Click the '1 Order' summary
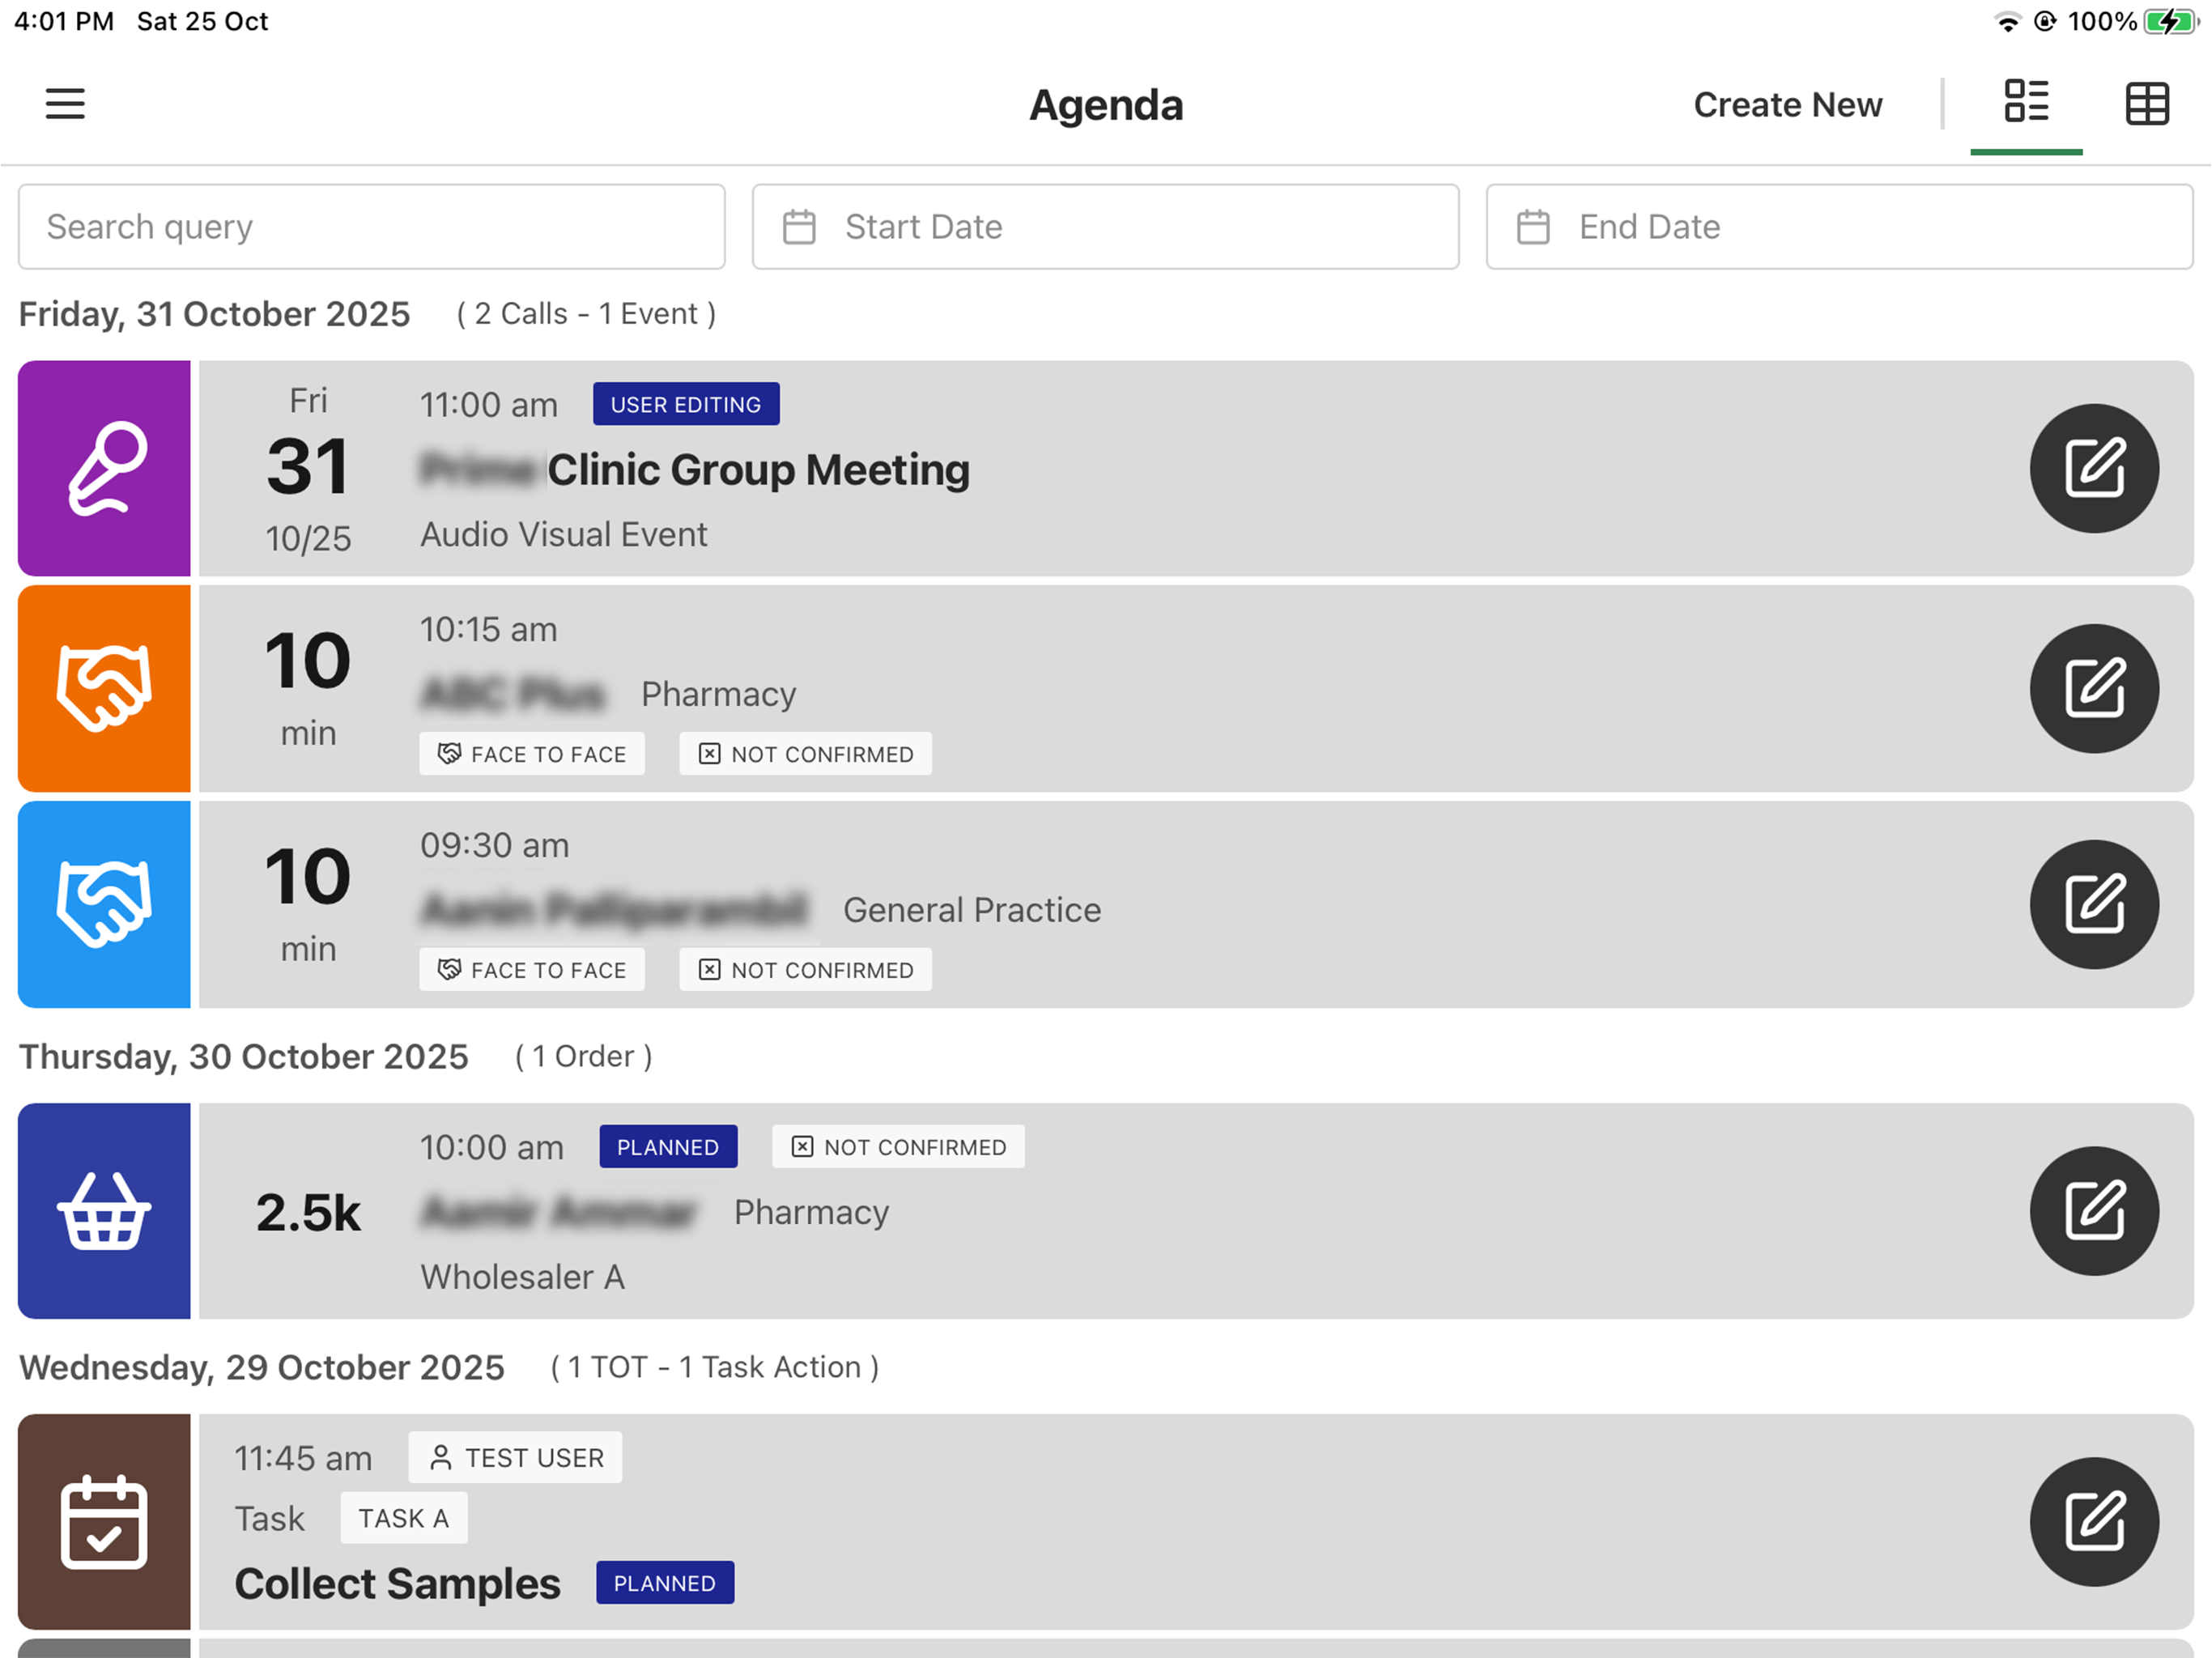 point(584,1056)
